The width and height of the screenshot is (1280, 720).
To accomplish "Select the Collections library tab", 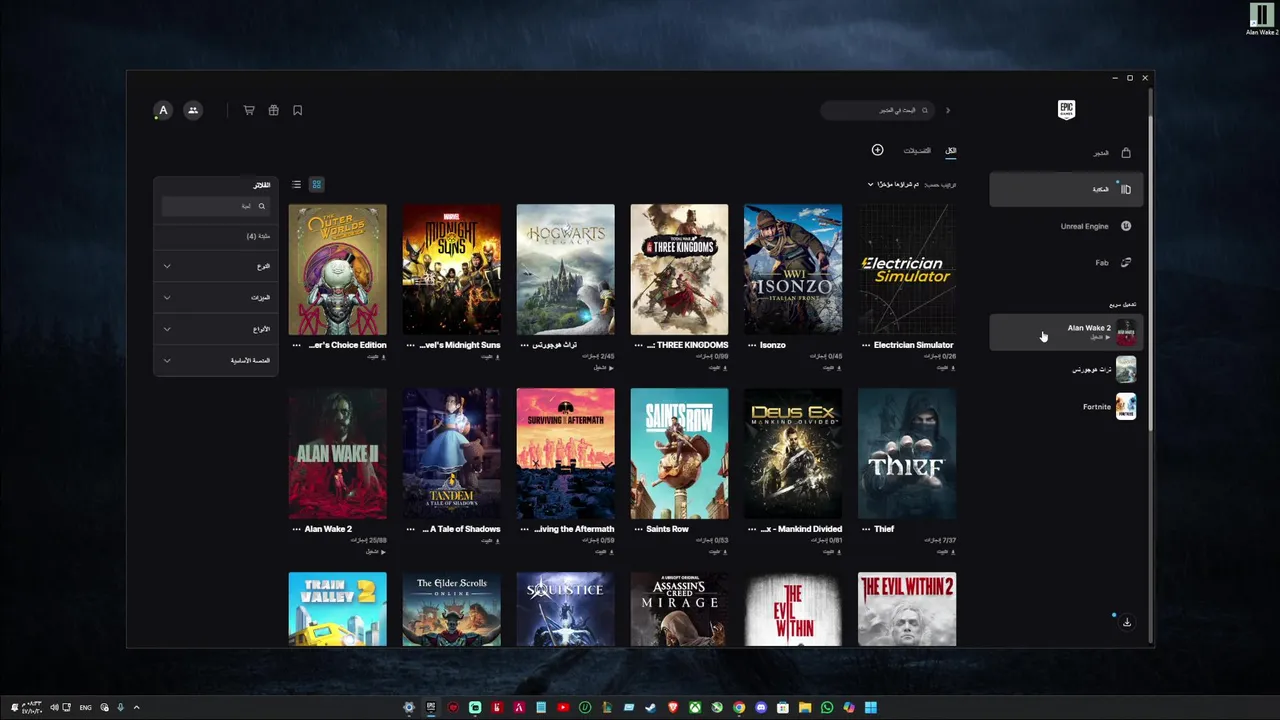I will point(917,151).
